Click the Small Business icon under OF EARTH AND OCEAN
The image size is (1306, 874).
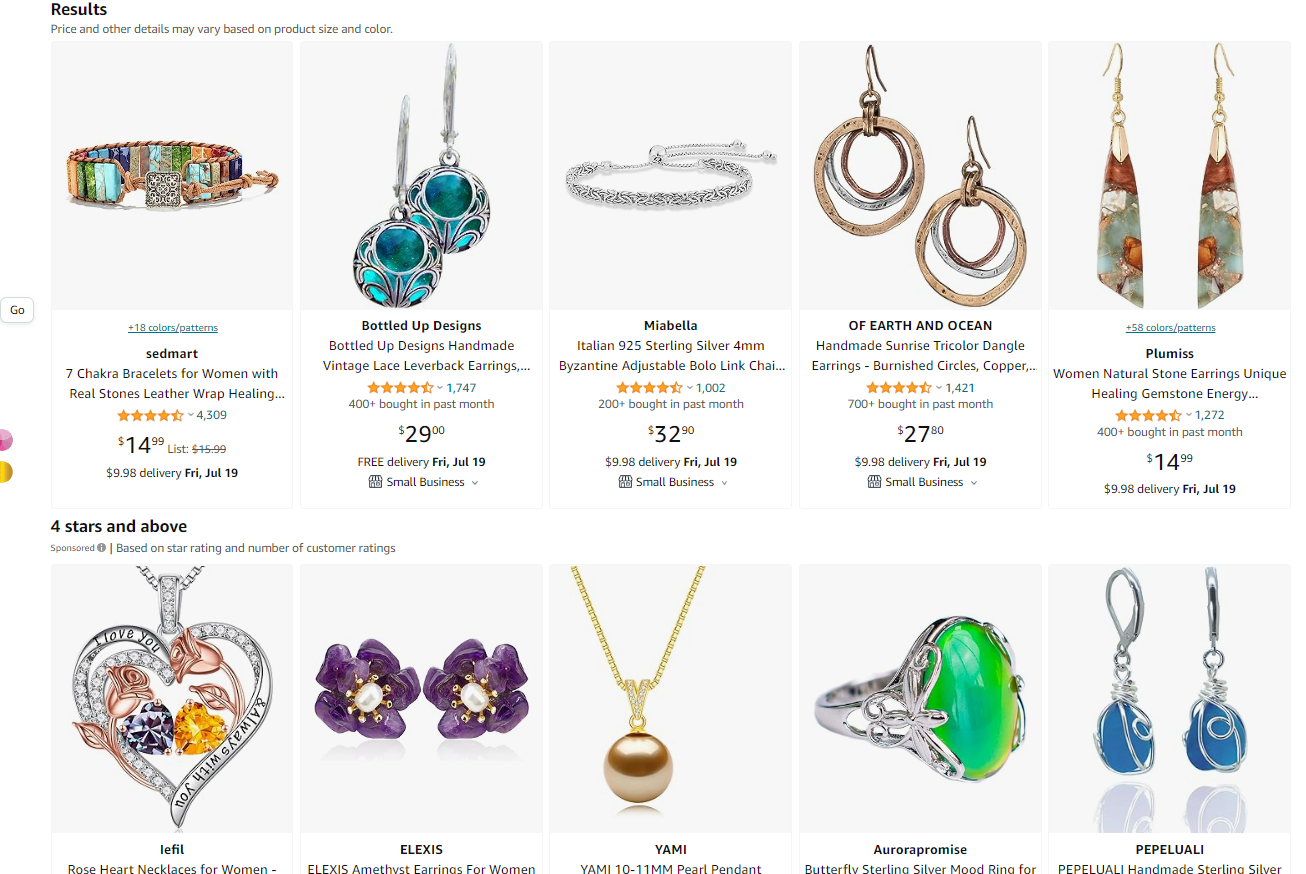(875, 482)
